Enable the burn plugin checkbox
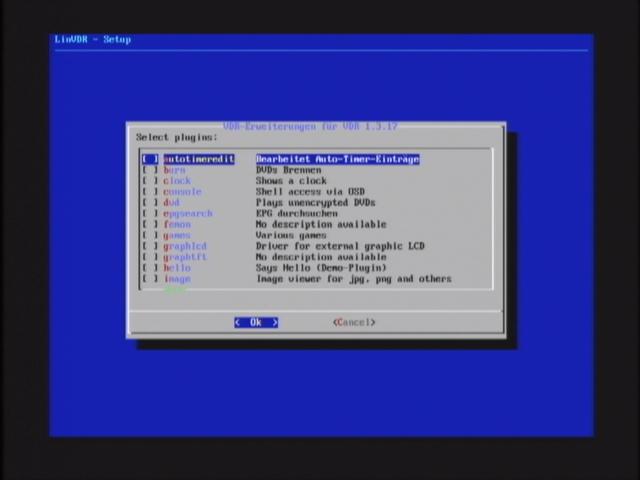 point(150,170)
